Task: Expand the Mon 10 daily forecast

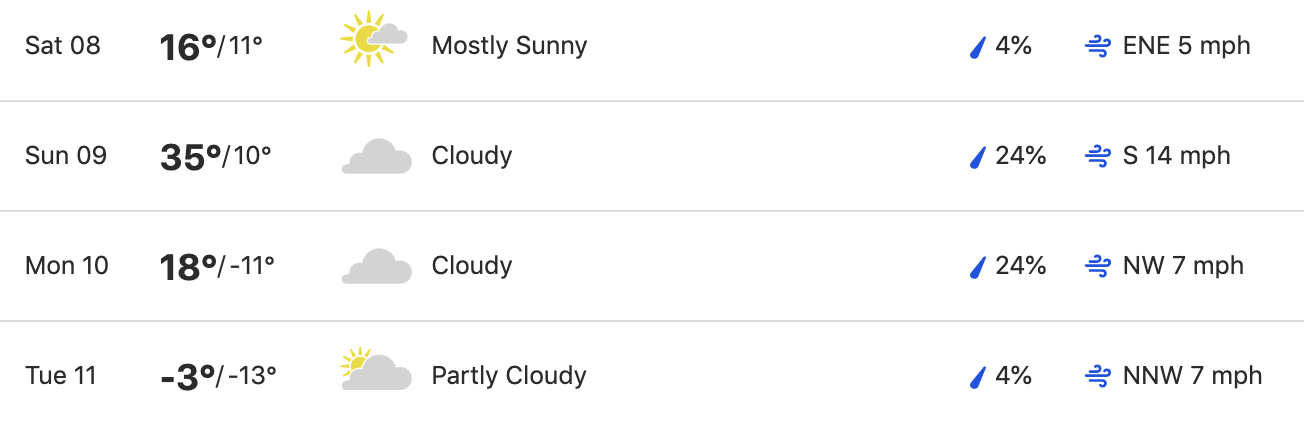Action: pyautogui.click(x=652, y=266)
